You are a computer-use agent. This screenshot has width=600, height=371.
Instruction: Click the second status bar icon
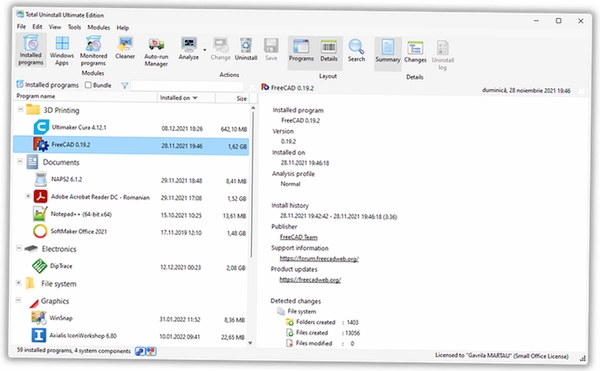coord(151,351)
